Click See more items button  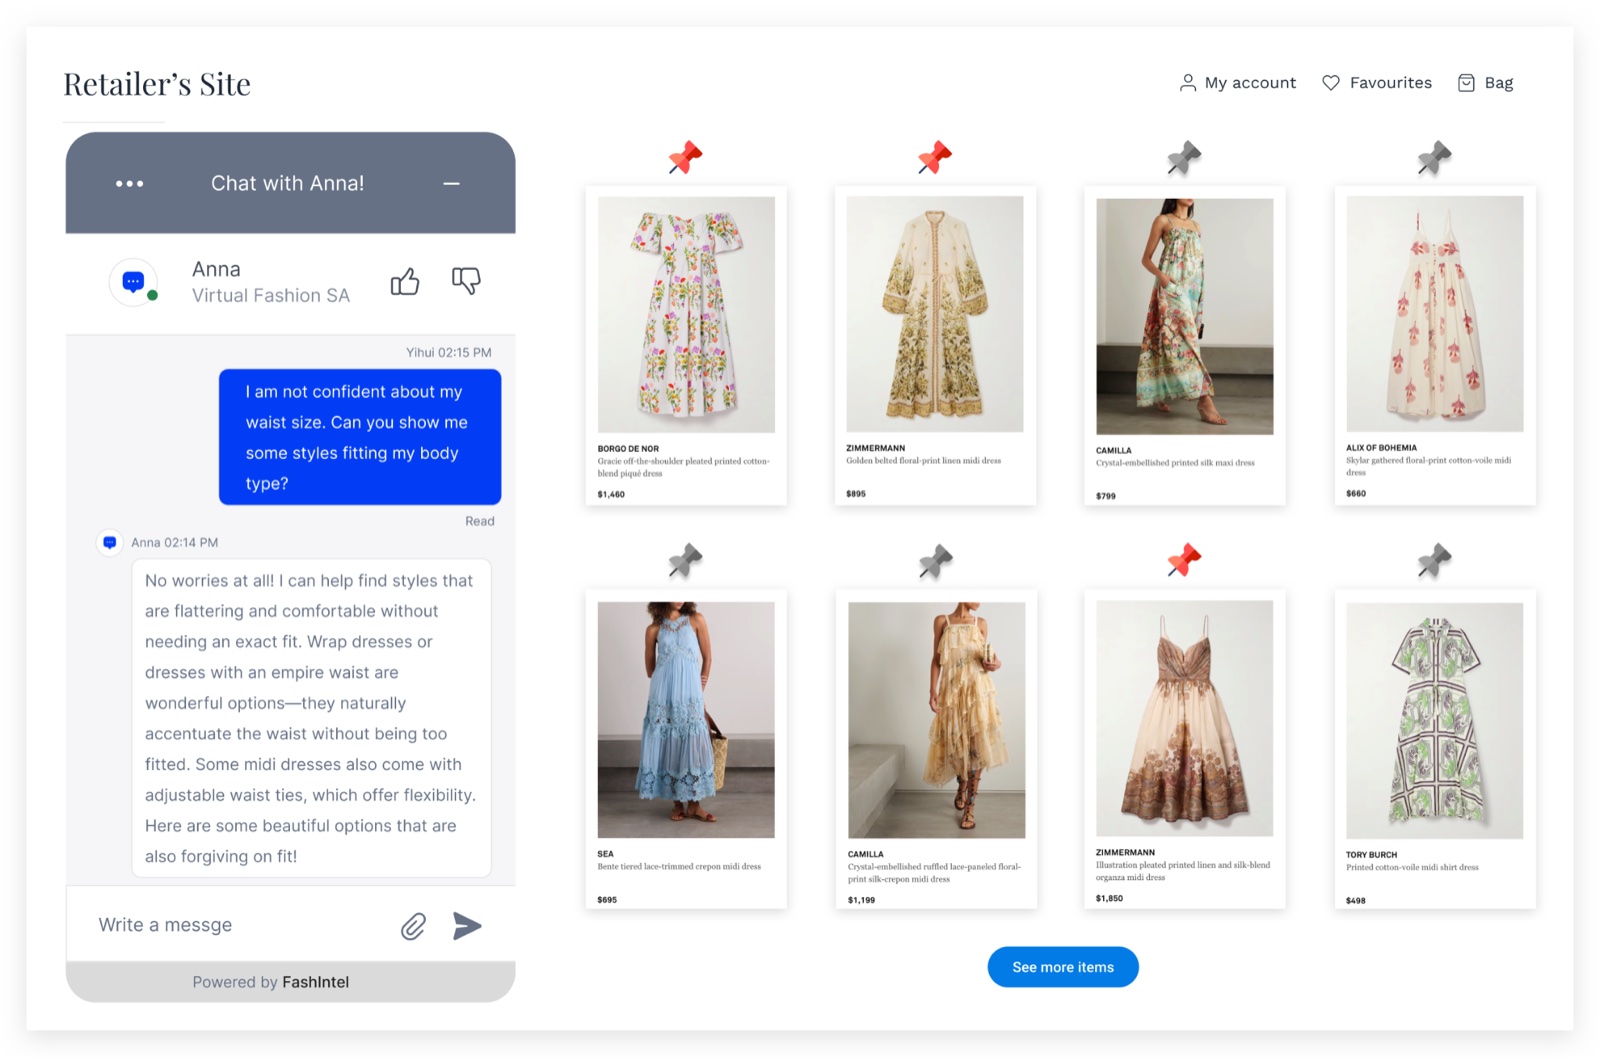1063,967
